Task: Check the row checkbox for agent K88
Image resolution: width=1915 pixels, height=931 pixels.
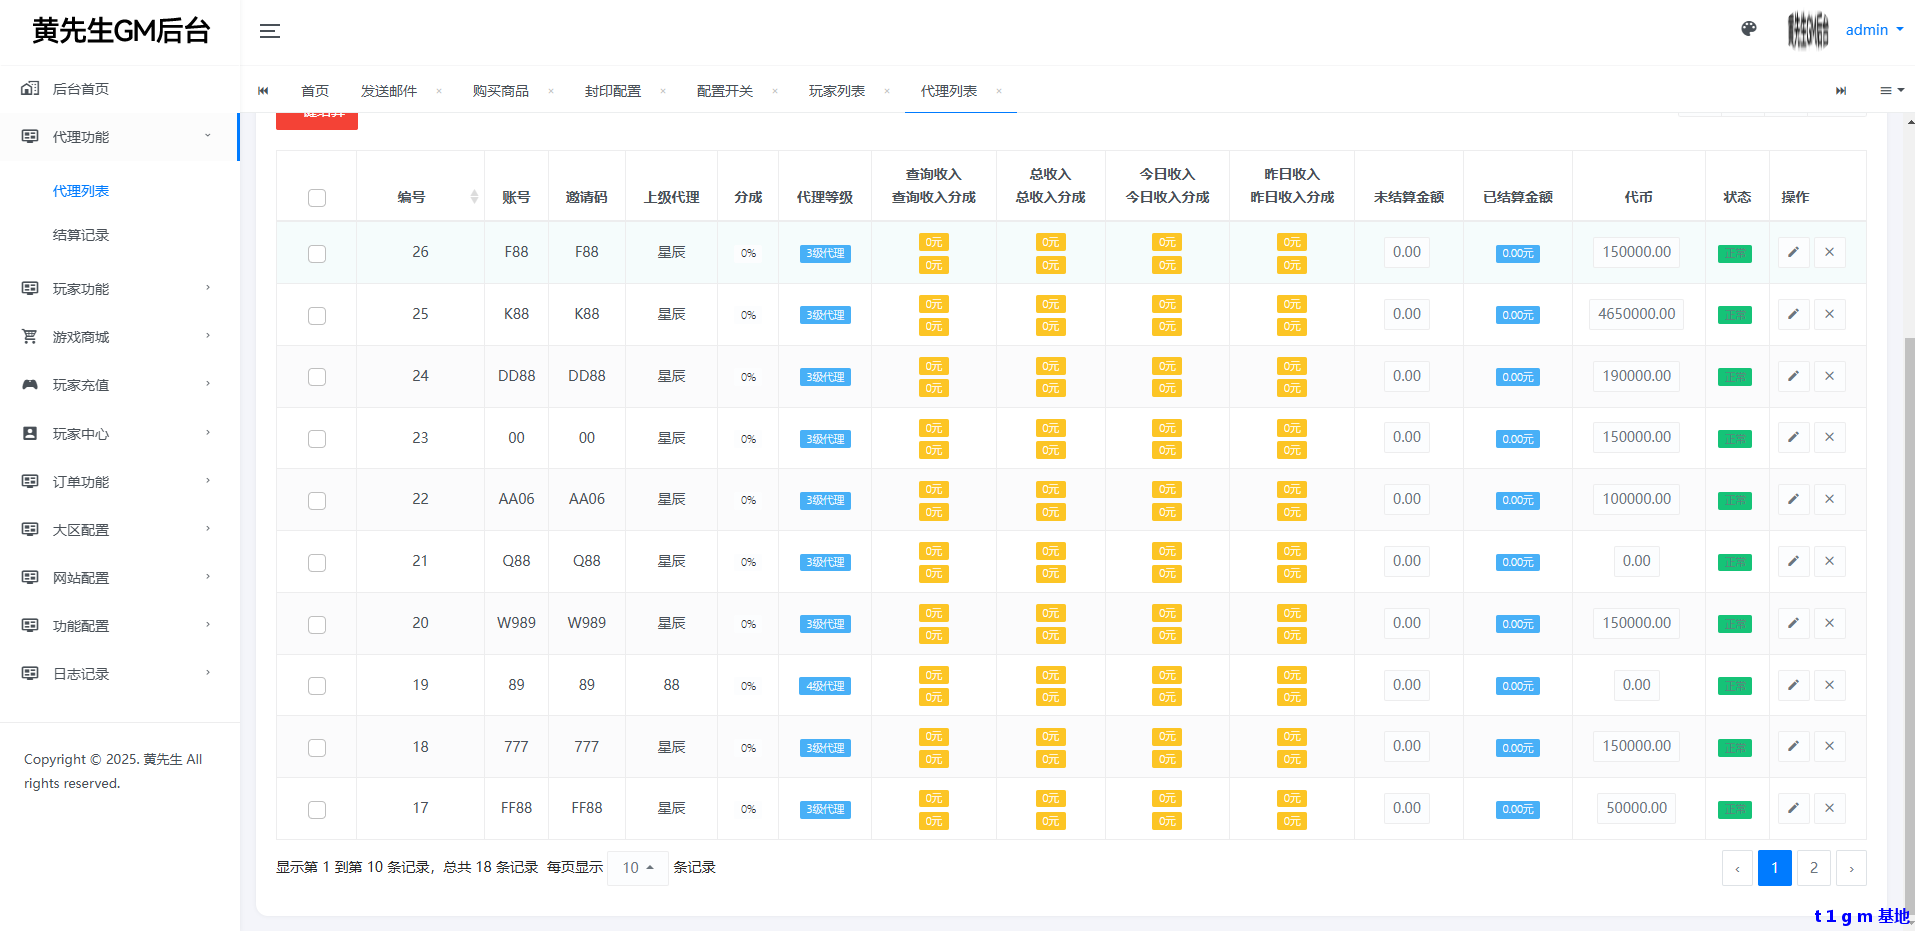Action: click(x=316, y=315)
